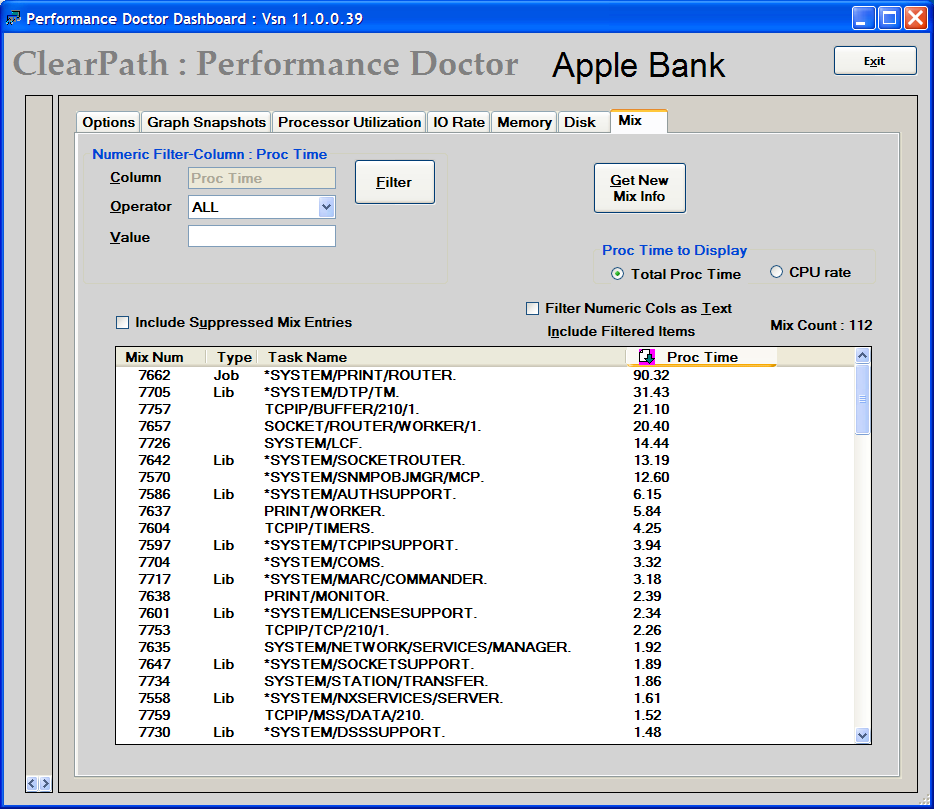Viewport: 934px width, 809px height.
Task: Go to the Processor Utilization tab
Action: pos(350,122)
